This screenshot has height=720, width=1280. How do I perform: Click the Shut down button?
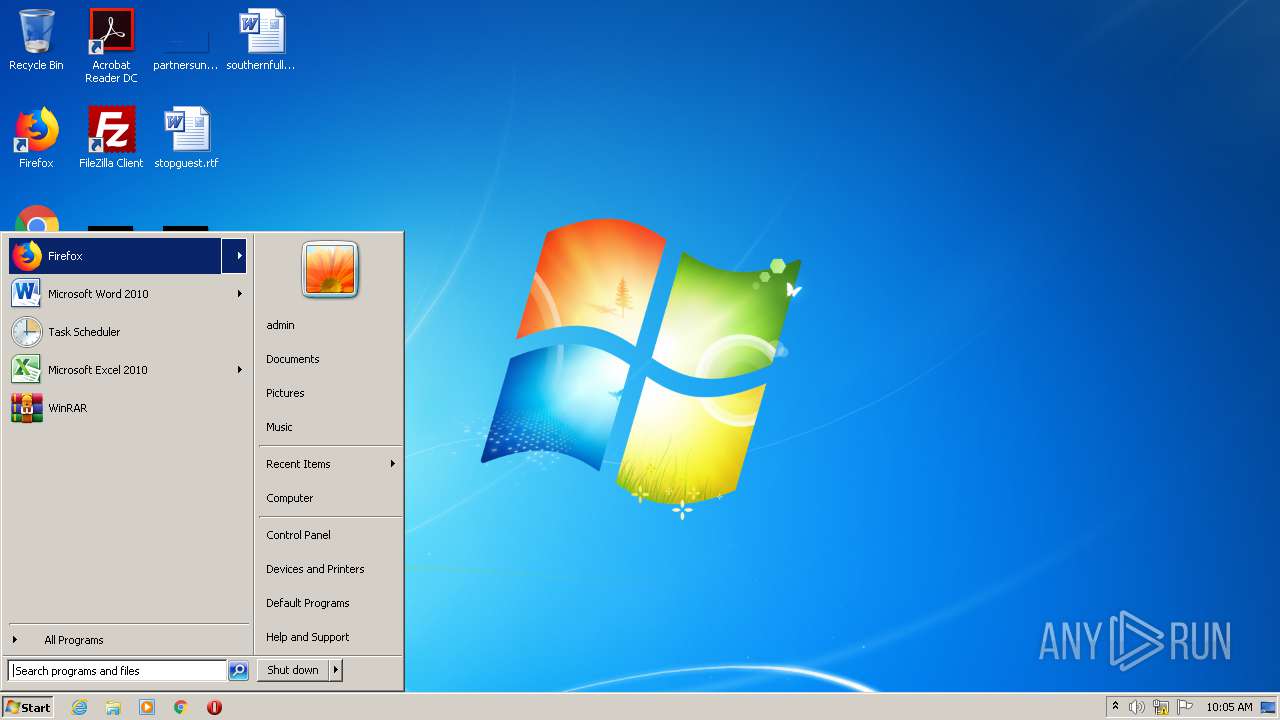click(293, 671)
